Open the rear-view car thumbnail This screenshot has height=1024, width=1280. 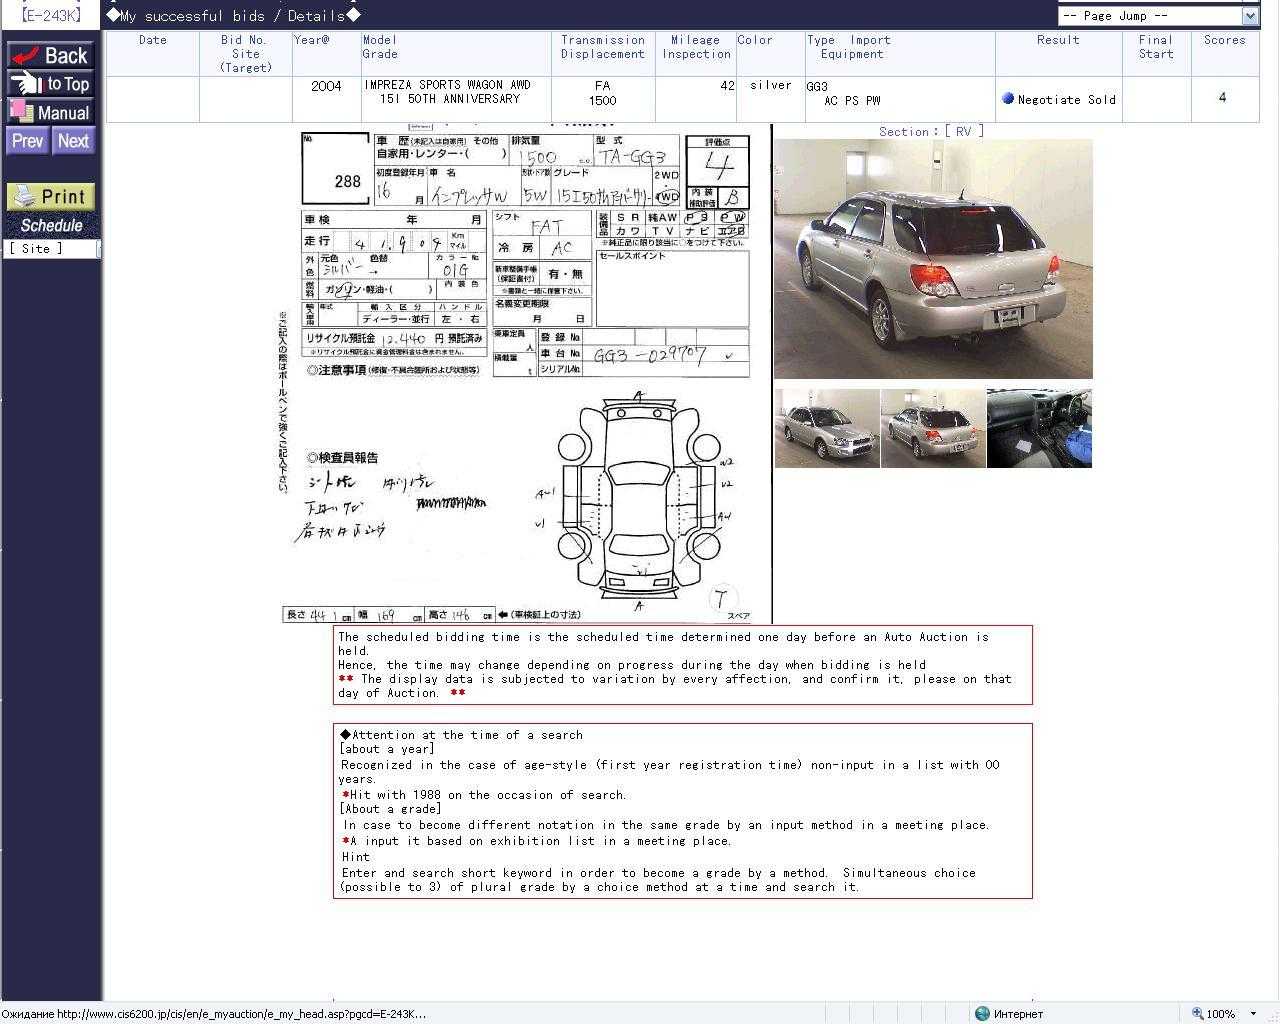933,428
